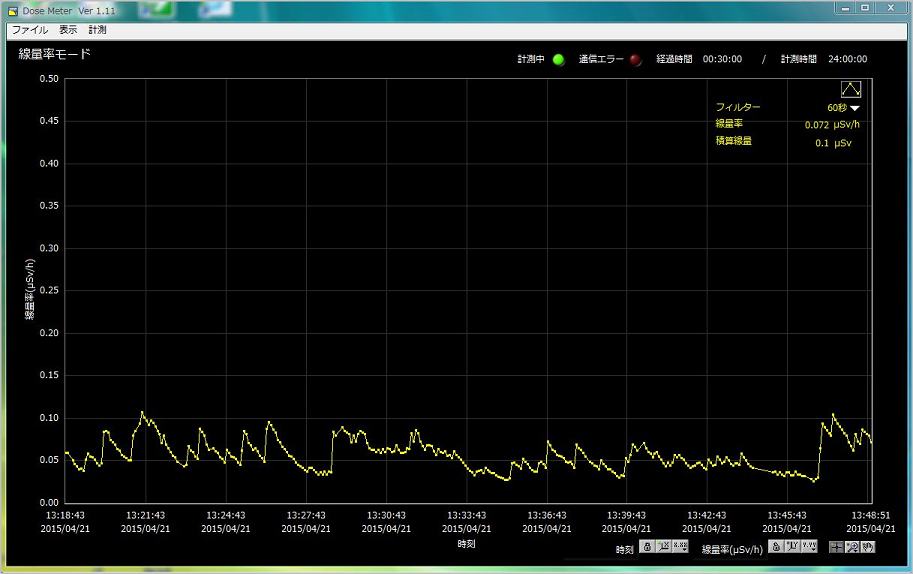Click the 0.50 y-axis maximum value
The image size is (913, 574).
(x=47, y=79)
